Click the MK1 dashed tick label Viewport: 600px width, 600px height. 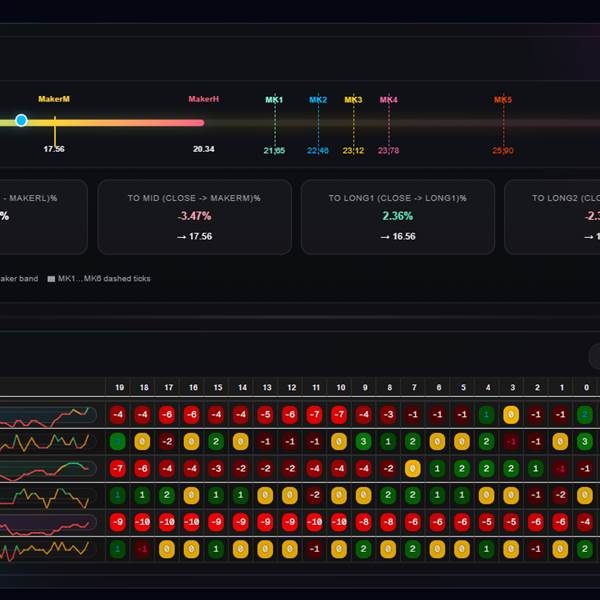274,100
